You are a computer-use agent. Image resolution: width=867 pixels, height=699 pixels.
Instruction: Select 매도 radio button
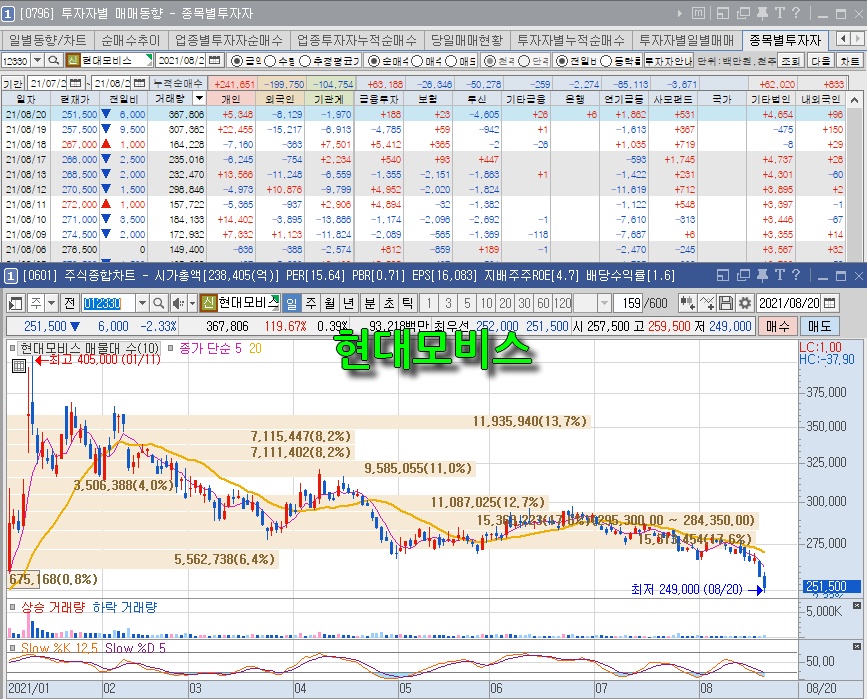451,61
